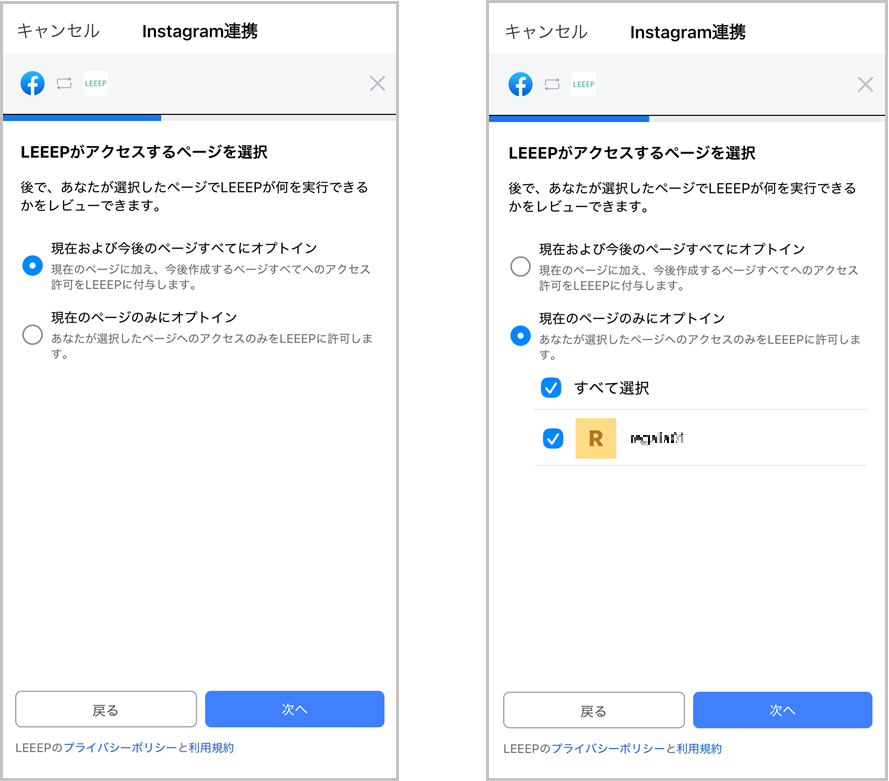The width and height of the screenshot is (889, 781).
Task: Click the Facebook logo in right panel
Action: tap(520, 84)
